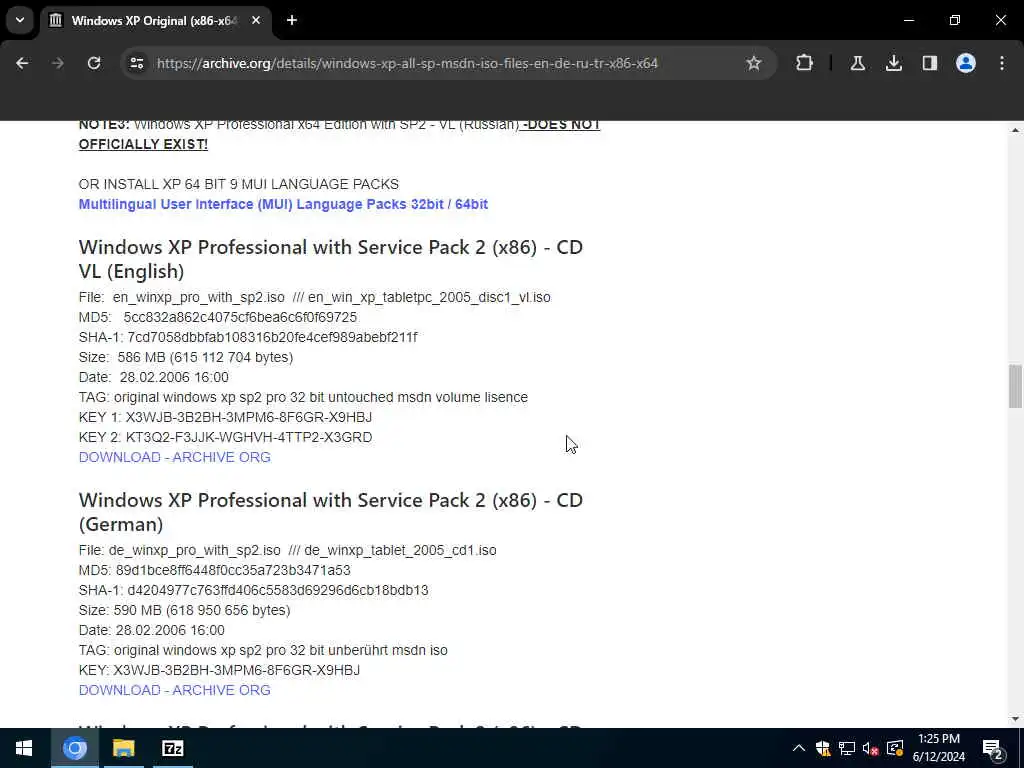Click File: de_winxp_pro_with_sp2.iso line
This screenshot has width=1024, height=768.
pos(287,551)
